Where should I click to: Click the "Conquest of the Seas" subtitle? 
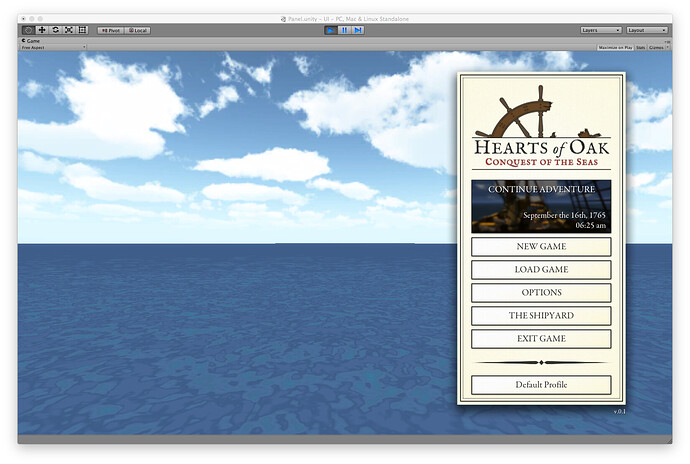pyautogui.click(x=541, y=162)
